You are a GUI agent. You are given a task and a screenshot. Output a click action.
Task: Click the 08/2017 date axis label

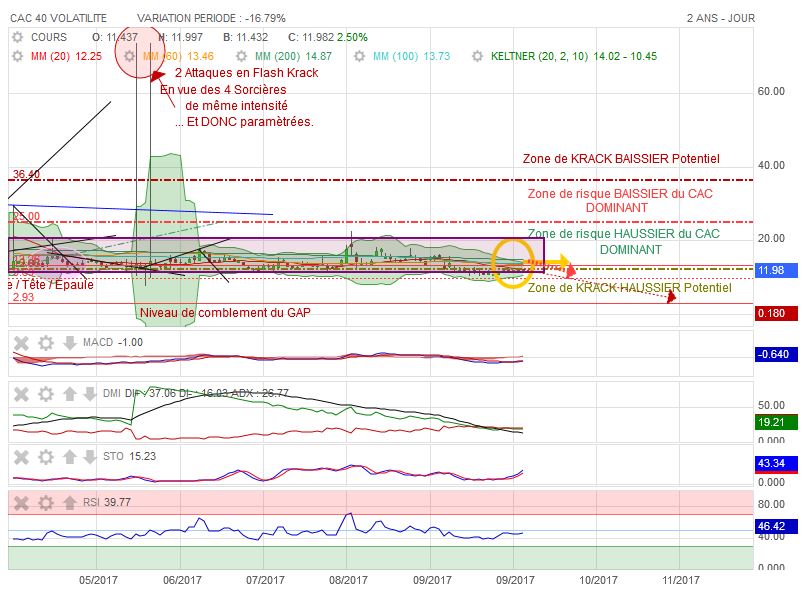[x=348, y=580]
